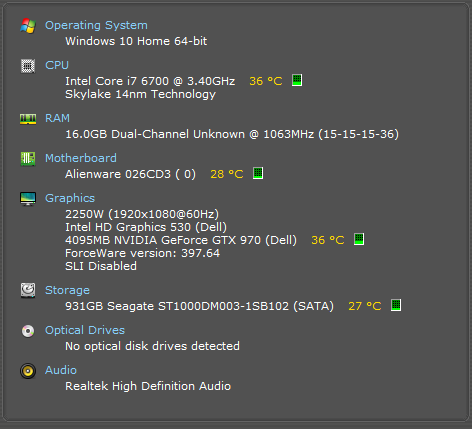
Task: Open the Graphics section heading link
Action: tap(70, 198)
